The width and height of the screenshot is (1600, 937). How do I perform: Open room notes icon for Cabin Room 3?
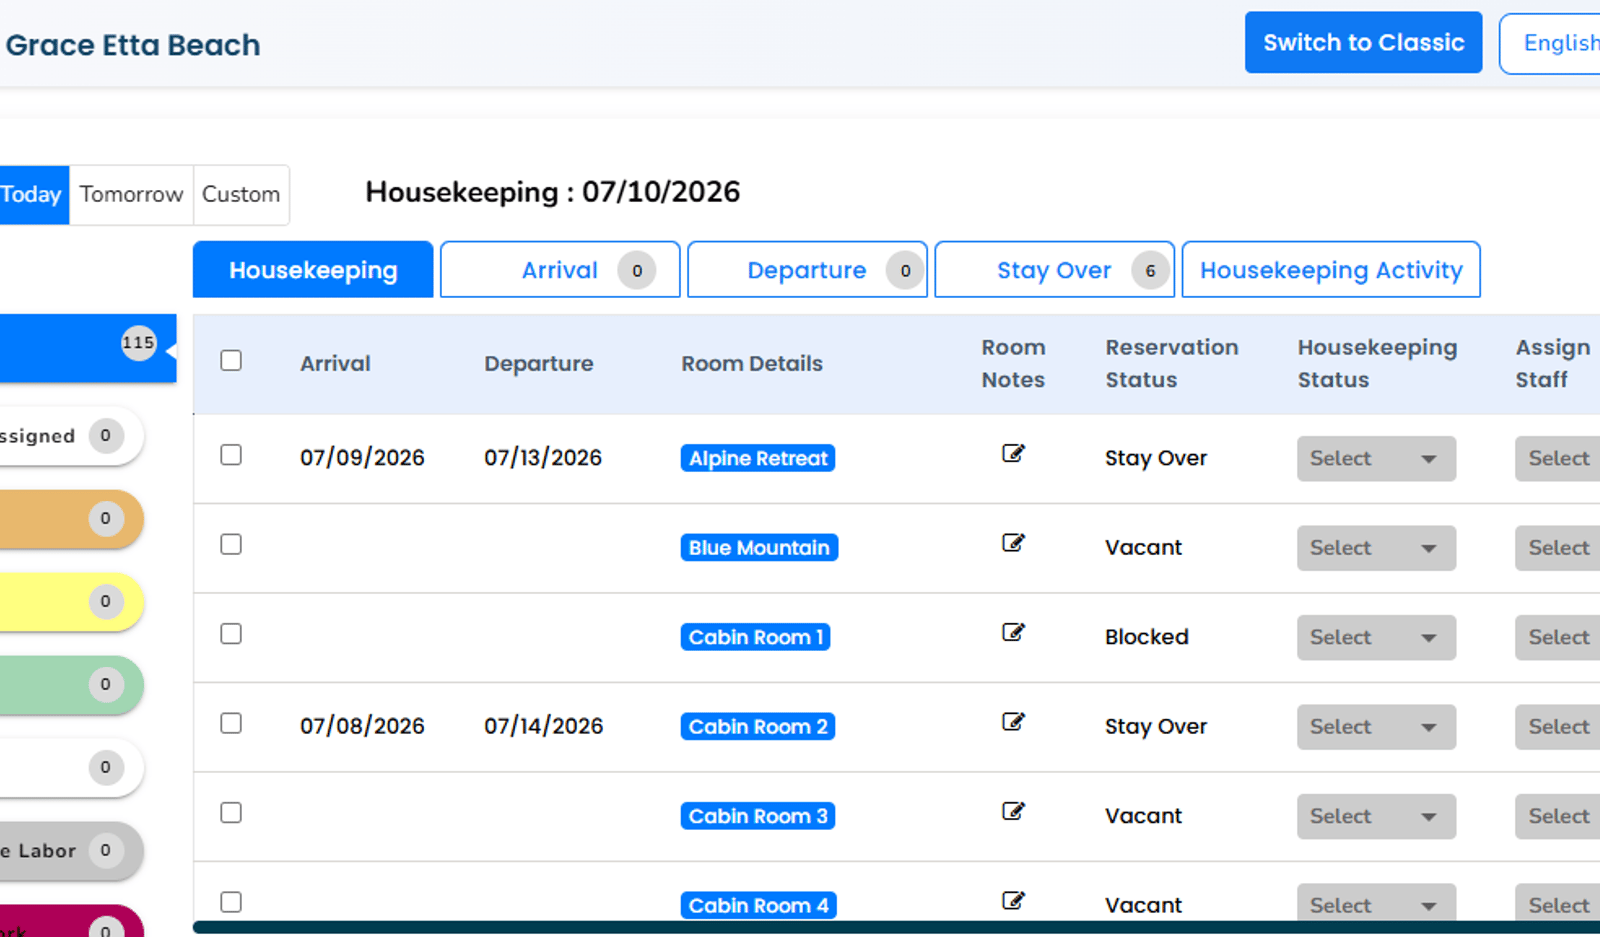1013,811
